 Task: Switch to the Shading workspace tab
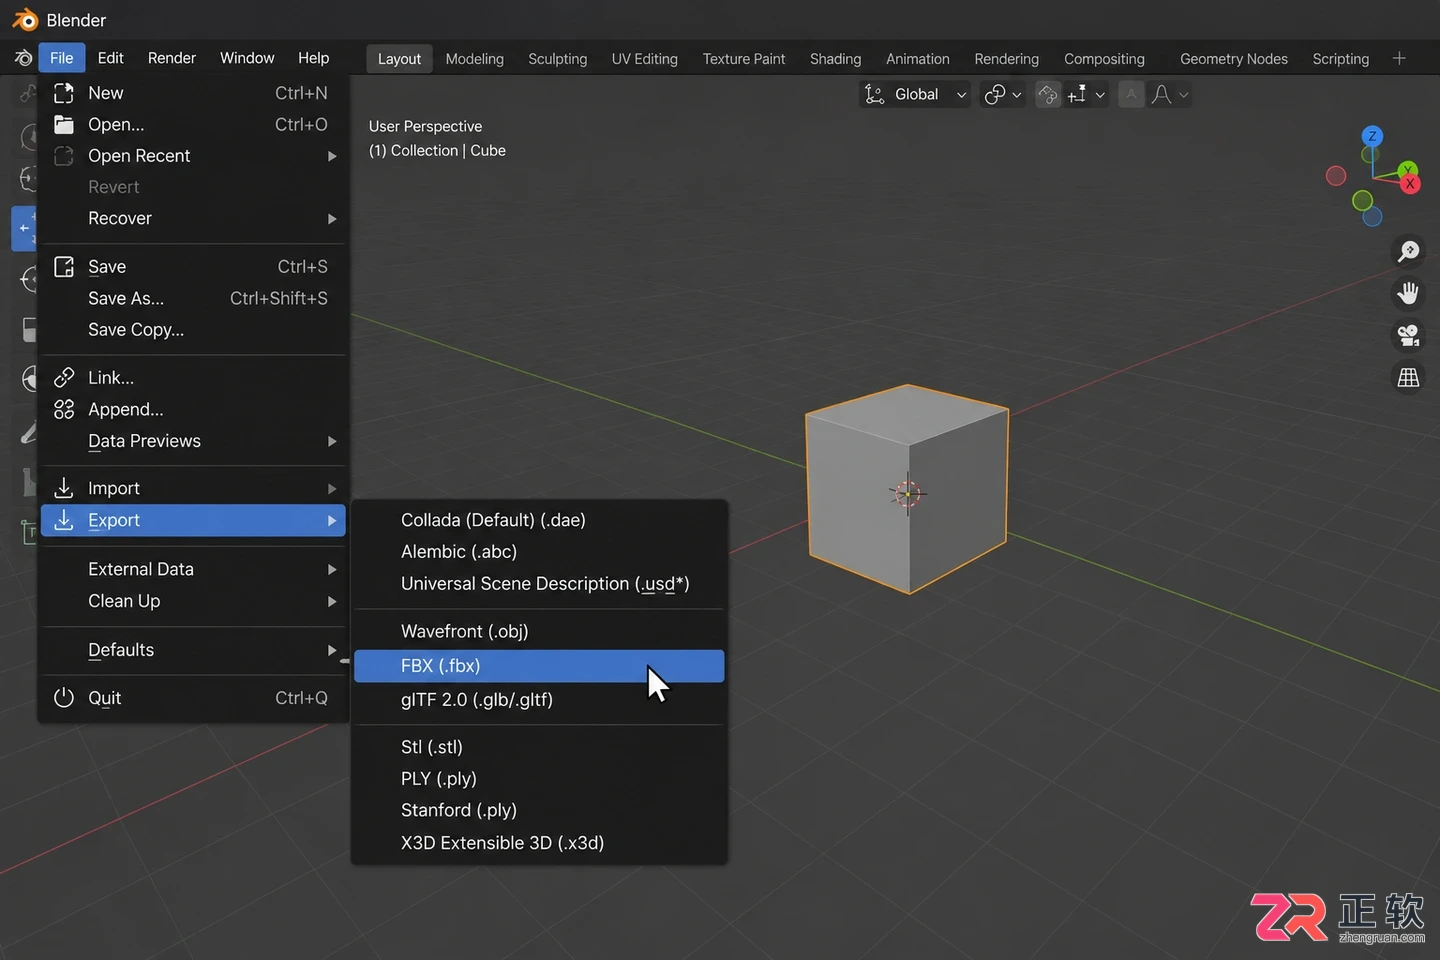(836, 59)
